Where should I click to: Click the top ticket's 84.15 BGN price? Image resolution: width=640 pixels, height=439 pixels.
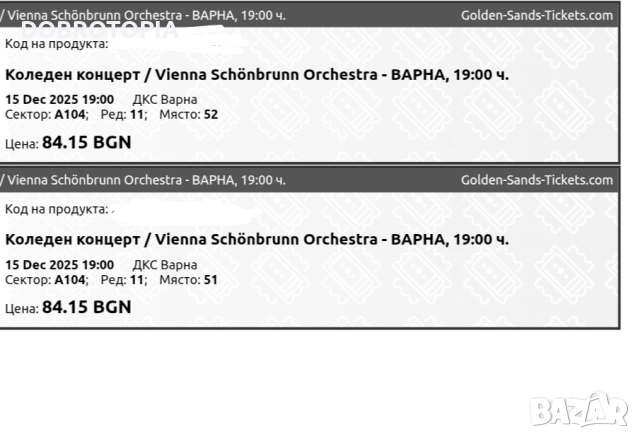click(x=86, y=142)
